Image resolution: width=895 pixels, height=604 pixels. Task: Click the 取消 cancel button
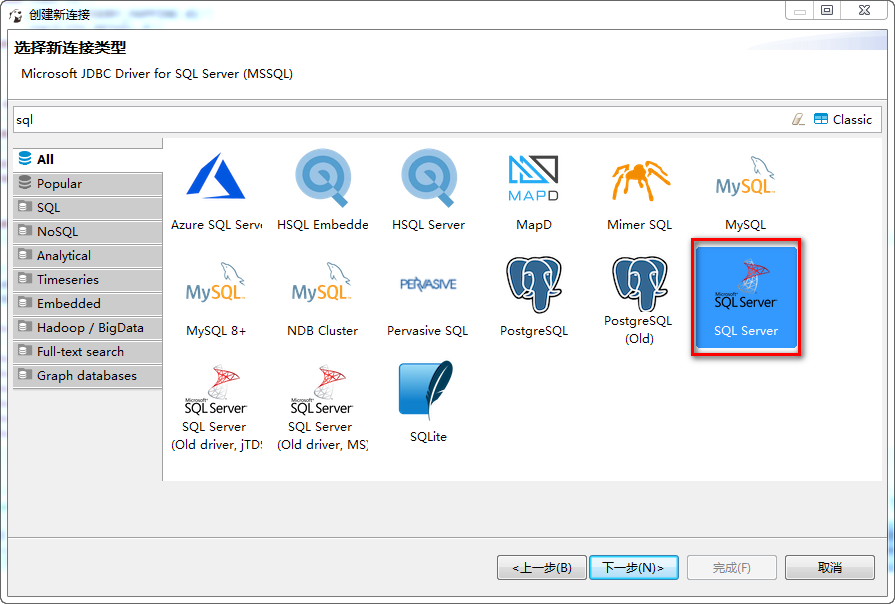829,567
